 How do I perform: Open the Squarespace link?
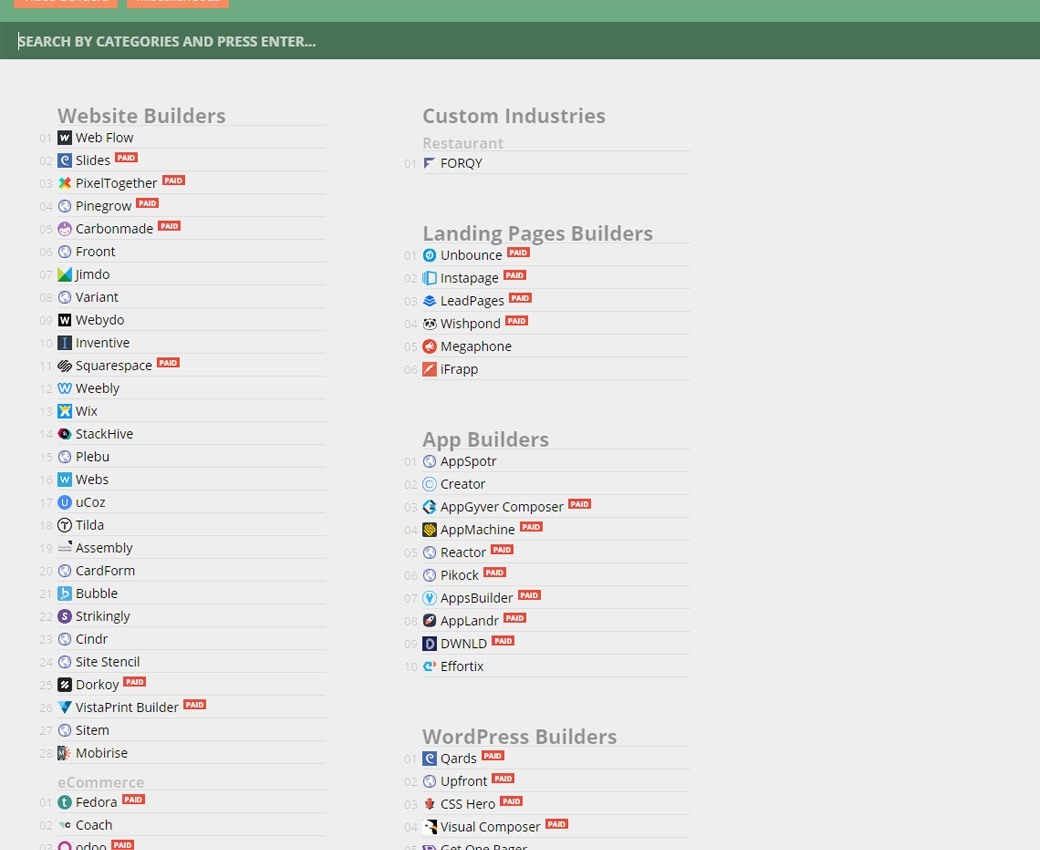coord(113,366)
